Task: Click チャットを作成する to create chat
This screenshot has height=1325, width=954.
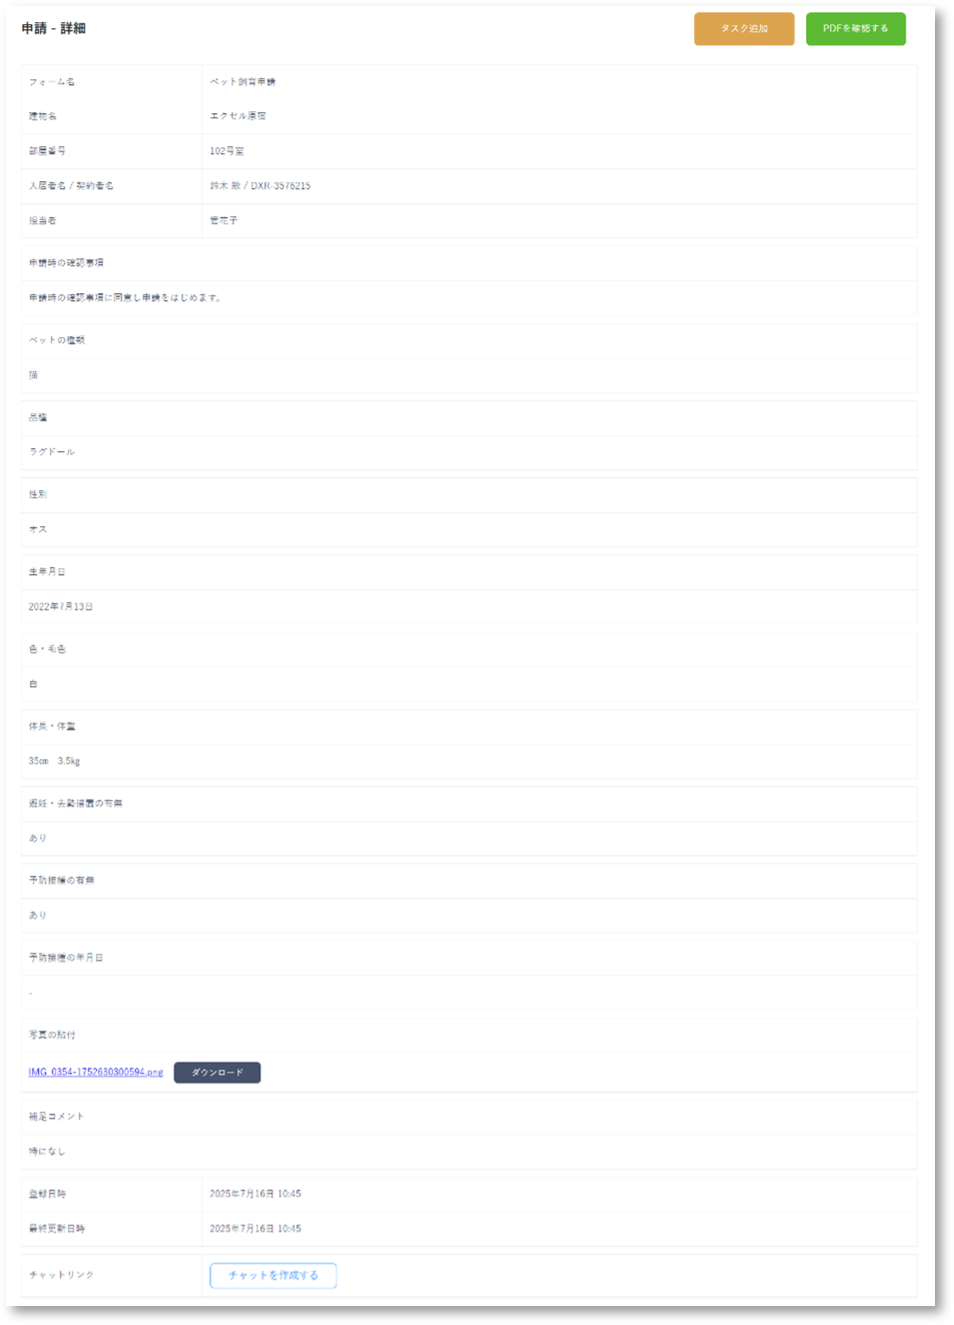Action: point(273,1275)
